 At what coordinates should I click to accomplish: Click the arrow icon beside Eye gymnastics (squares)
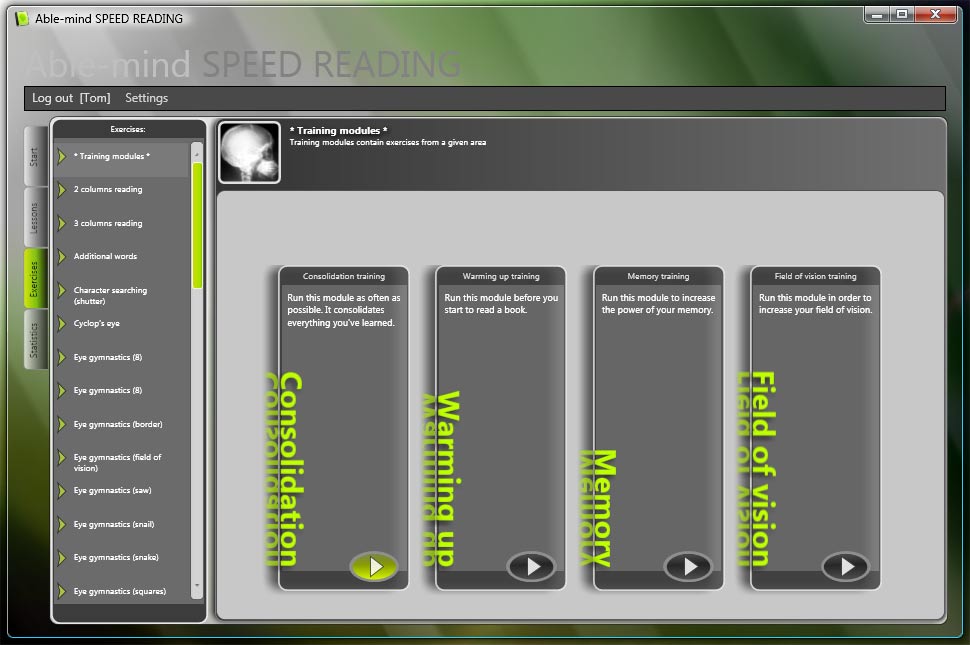[62, 591]
